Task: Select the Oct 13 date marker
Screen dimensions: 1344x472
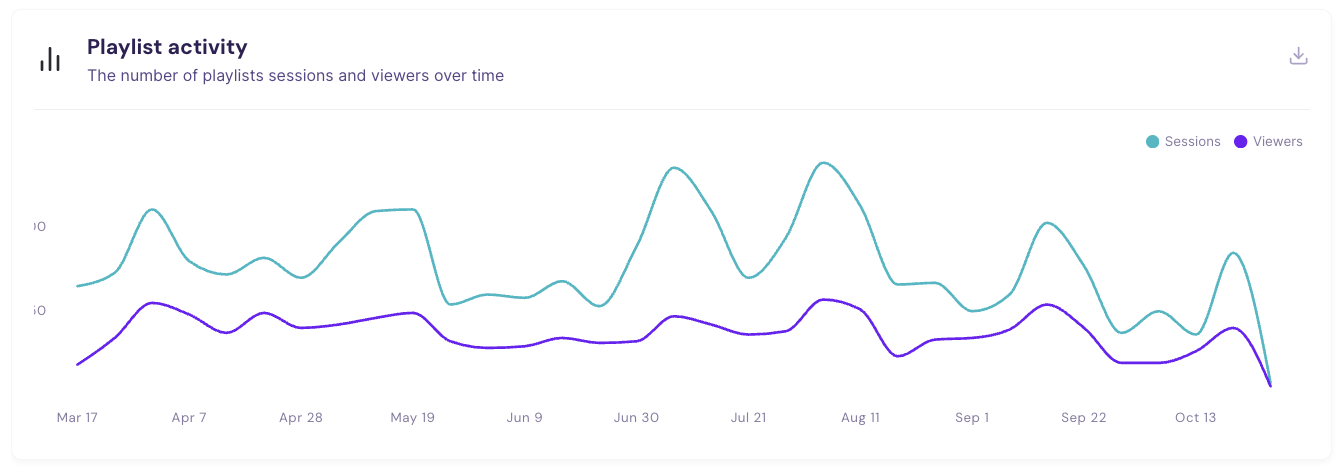Action: coord(1195,418)
